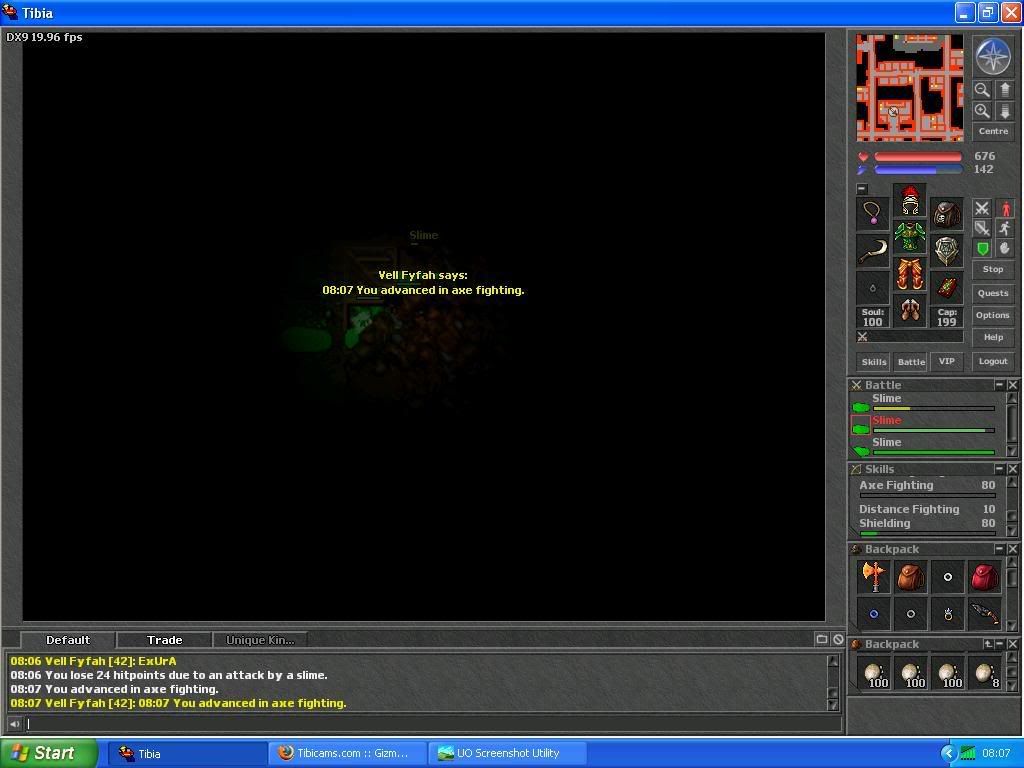Select the dagger item in Backpack
Screen dimensions: 1024x768
tap(984, 614)
